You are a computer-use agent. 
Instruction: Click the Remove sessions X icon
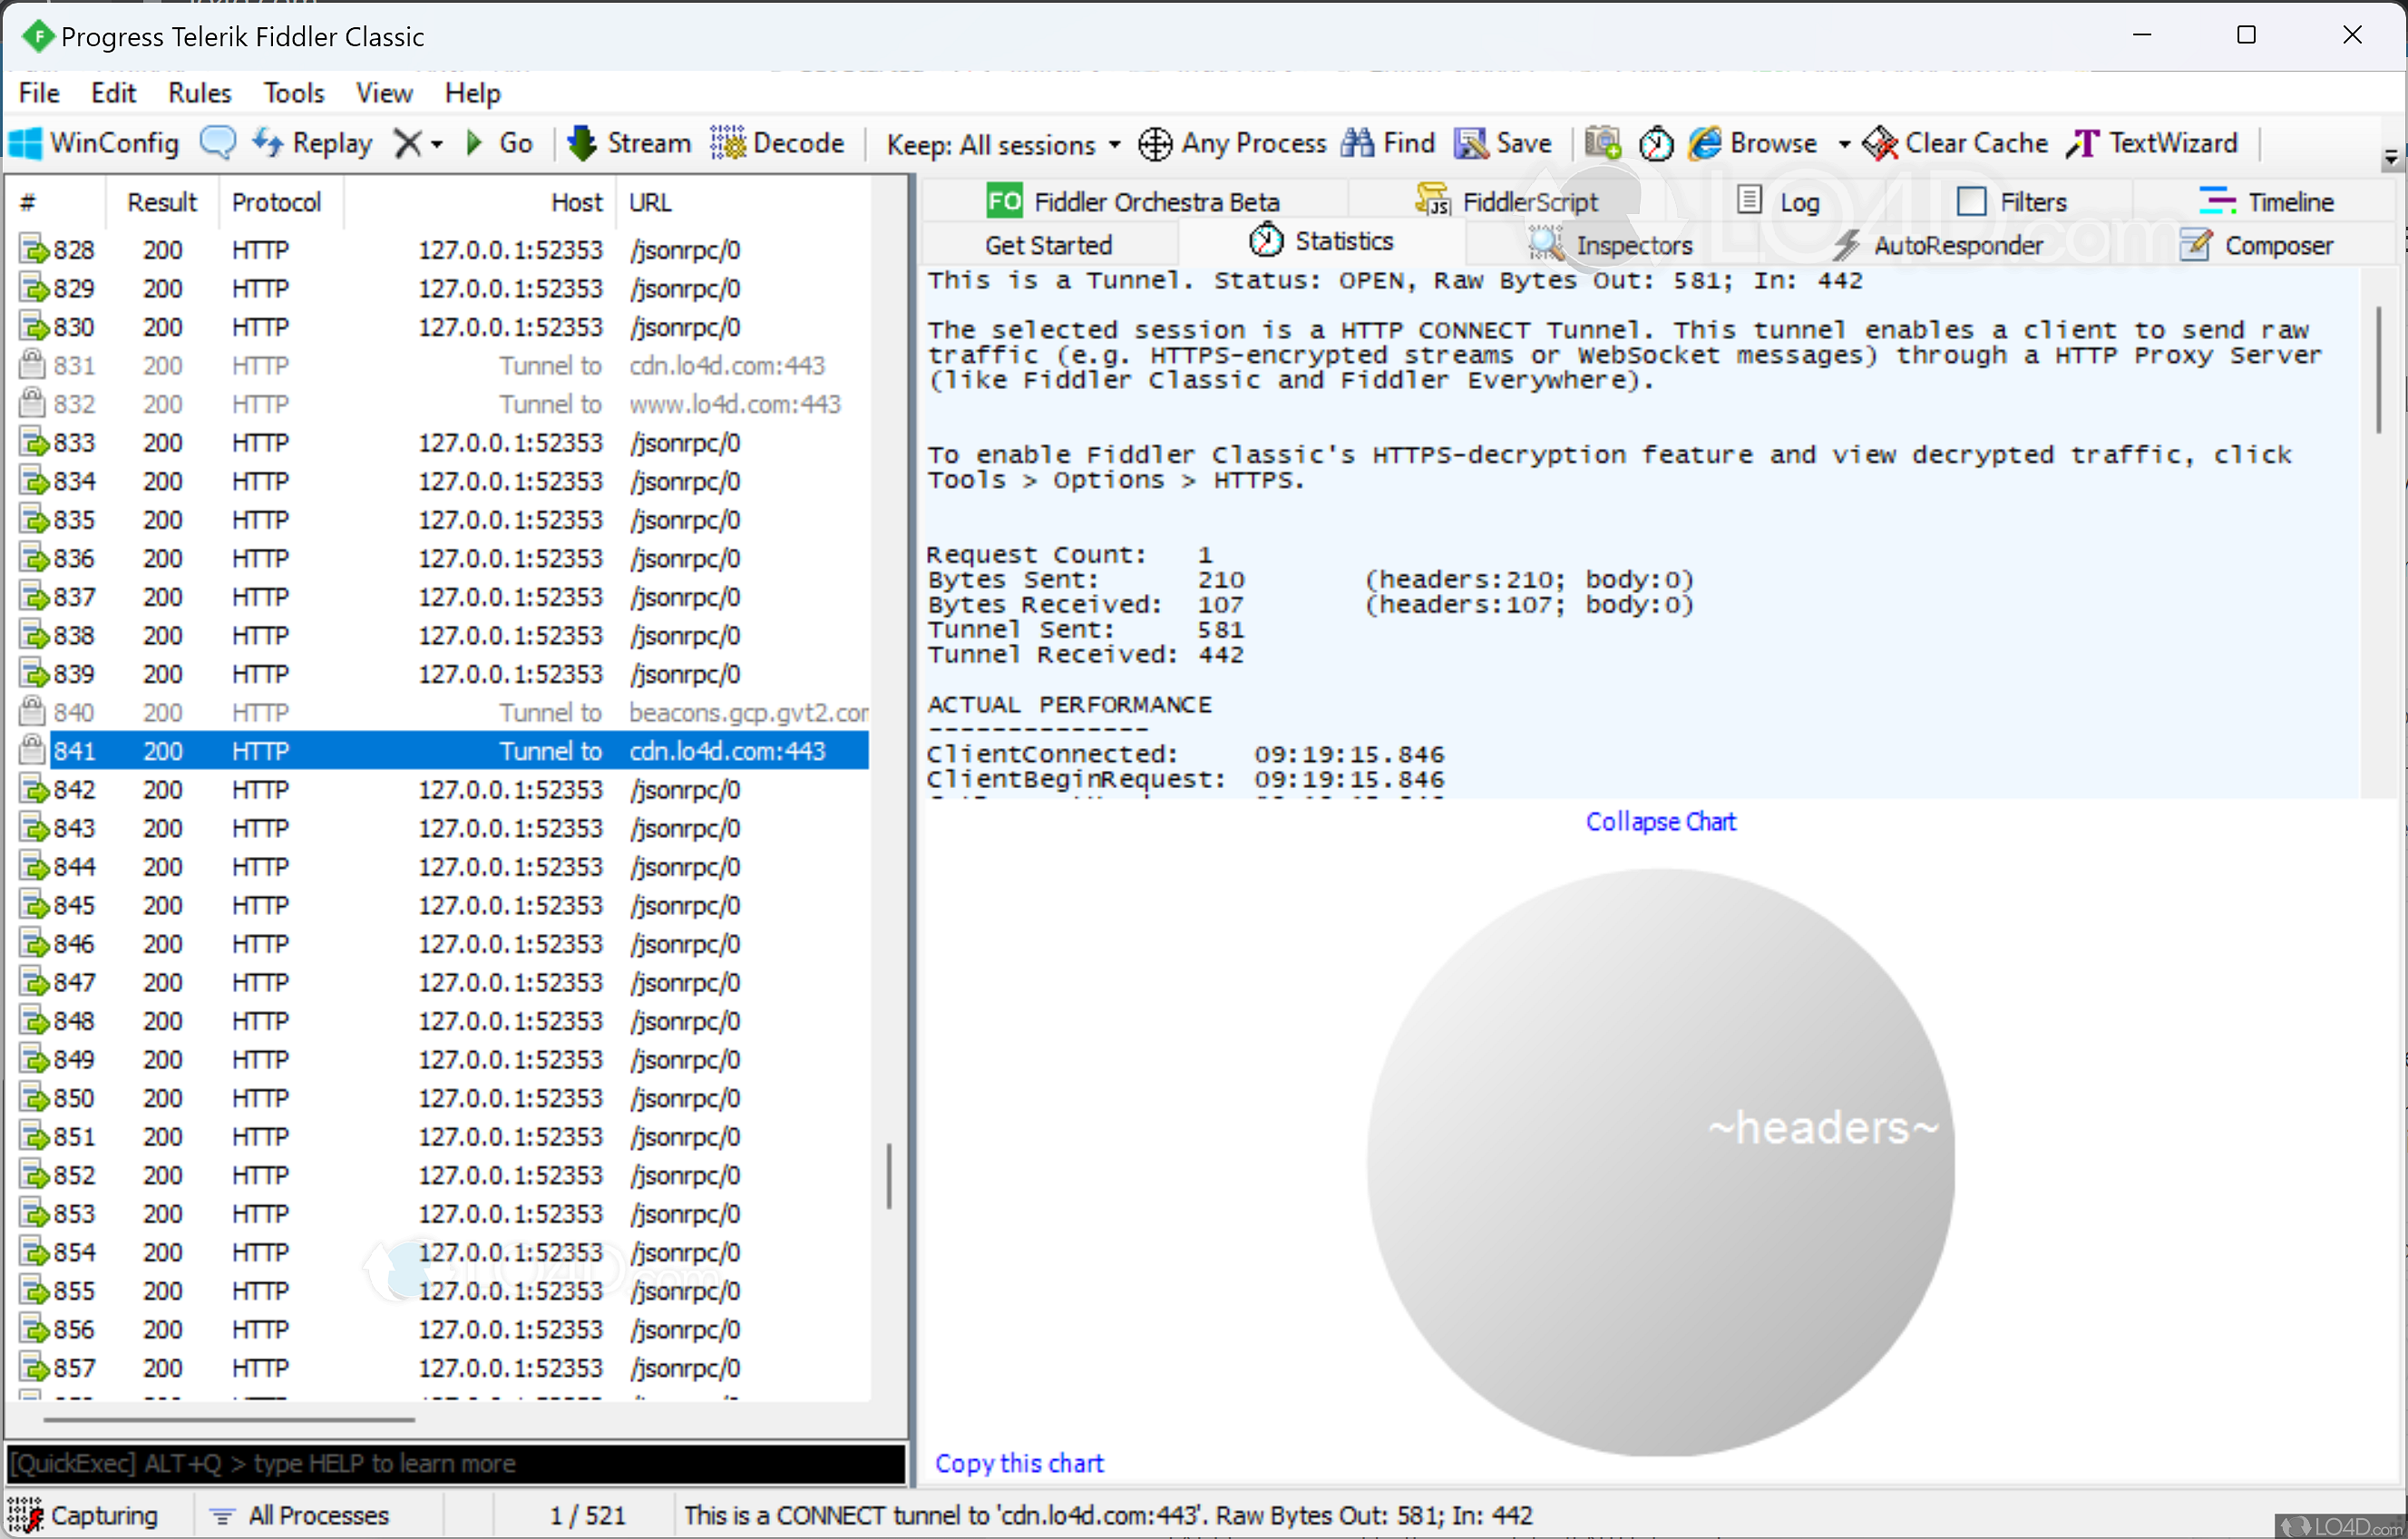tap(407, 144)
